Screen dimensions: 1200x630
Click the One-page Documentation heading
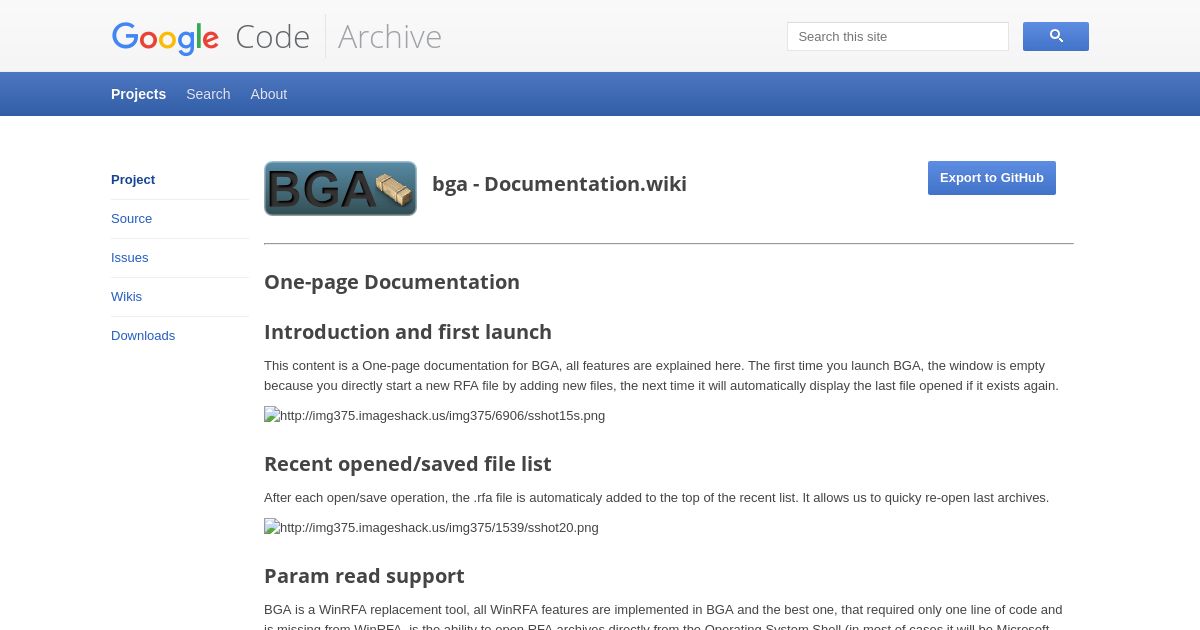pyautogui.click(x=392, y=282)
